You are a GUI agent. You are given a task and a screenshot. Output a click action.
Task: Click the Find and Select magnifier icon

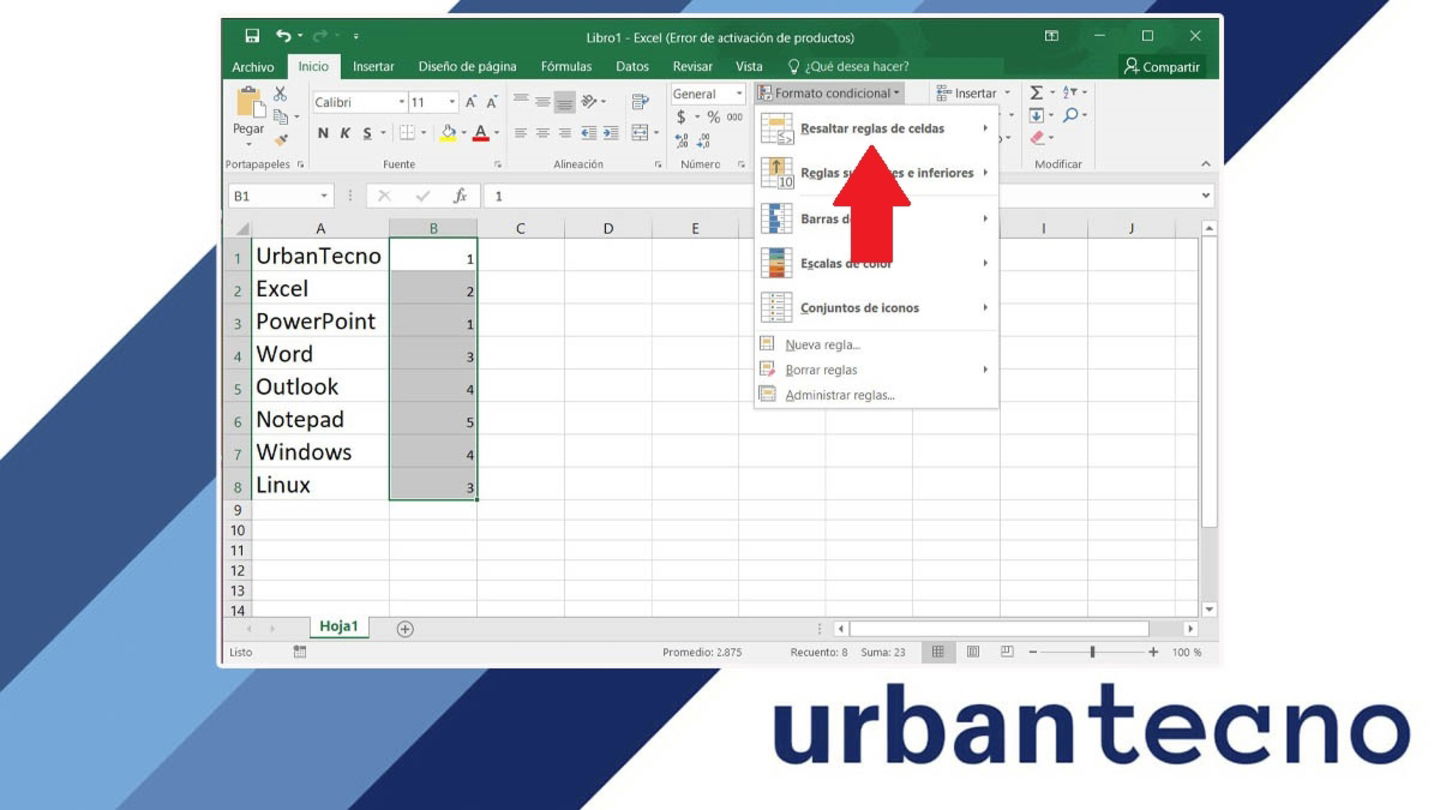(x=1070, y=115)
